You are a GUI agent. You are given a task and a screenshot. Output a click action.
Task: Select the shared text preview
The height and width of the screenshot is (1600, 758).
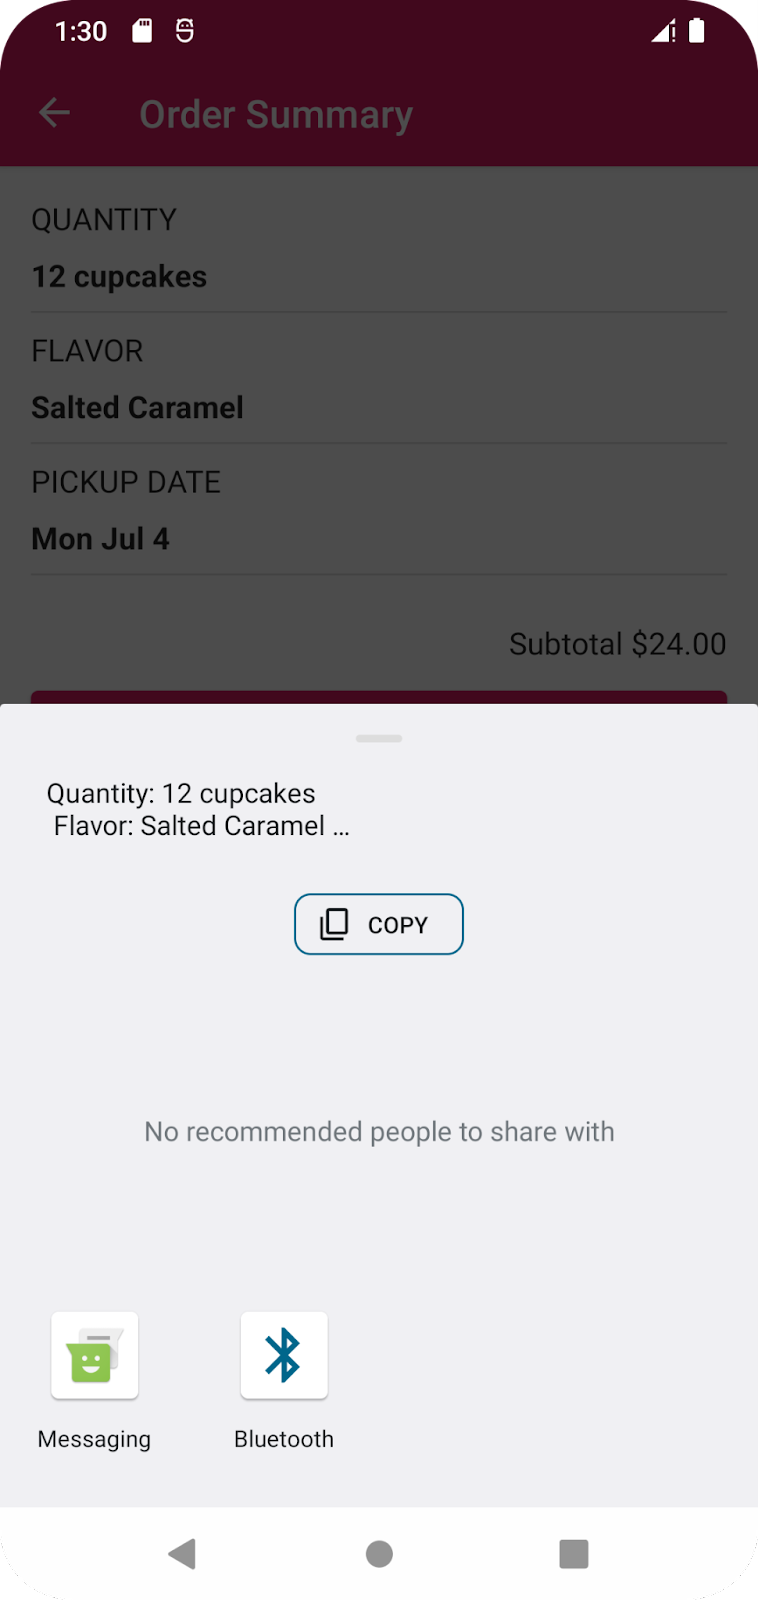pyautogui.click(x=198, y=809)
